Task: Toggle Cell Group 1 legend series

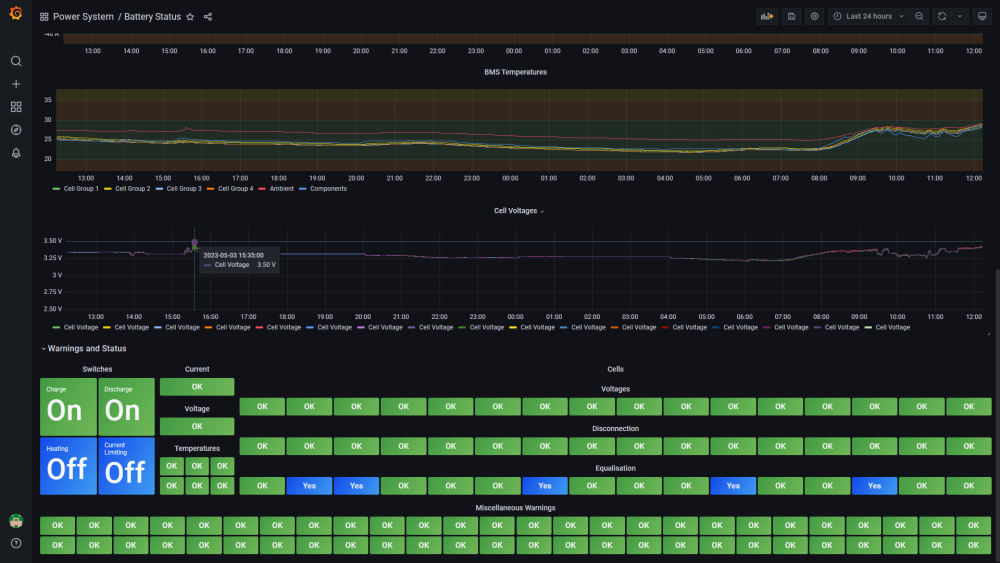Action: 76,189
